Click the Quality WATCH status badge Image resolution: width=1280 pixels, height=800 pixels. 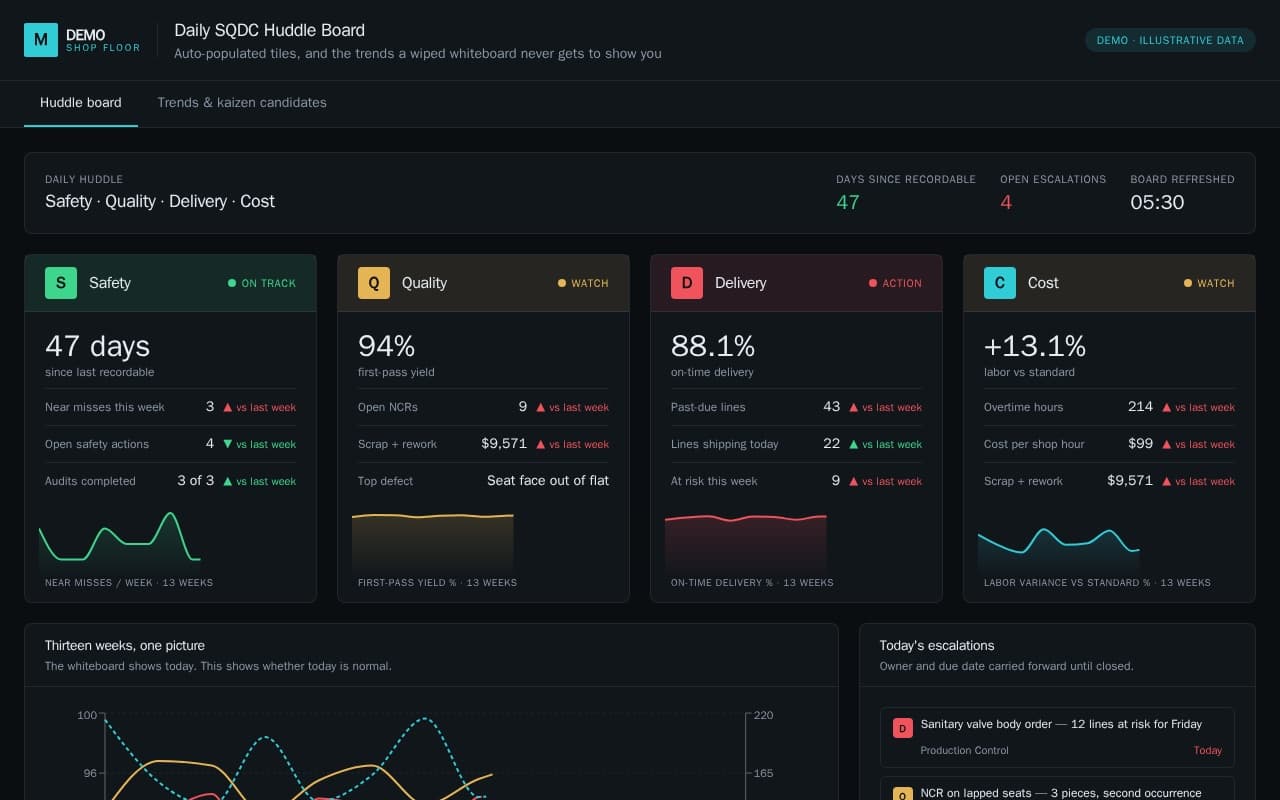pos(583,283)
